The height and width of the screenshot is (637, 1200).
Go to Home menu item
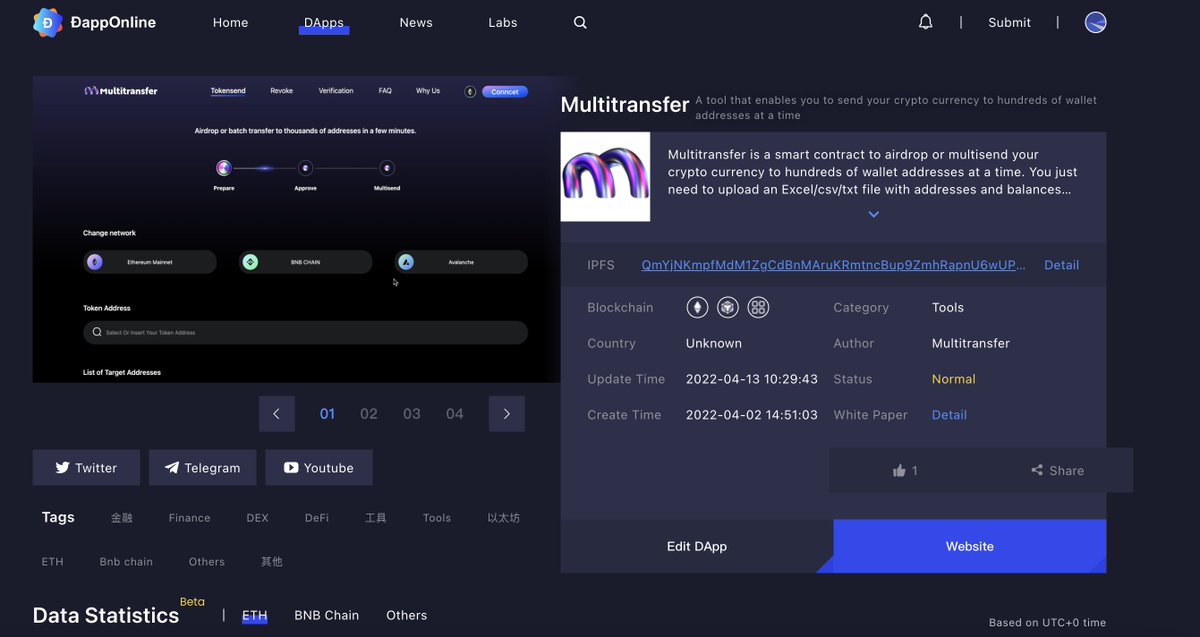tap(230, 22)
